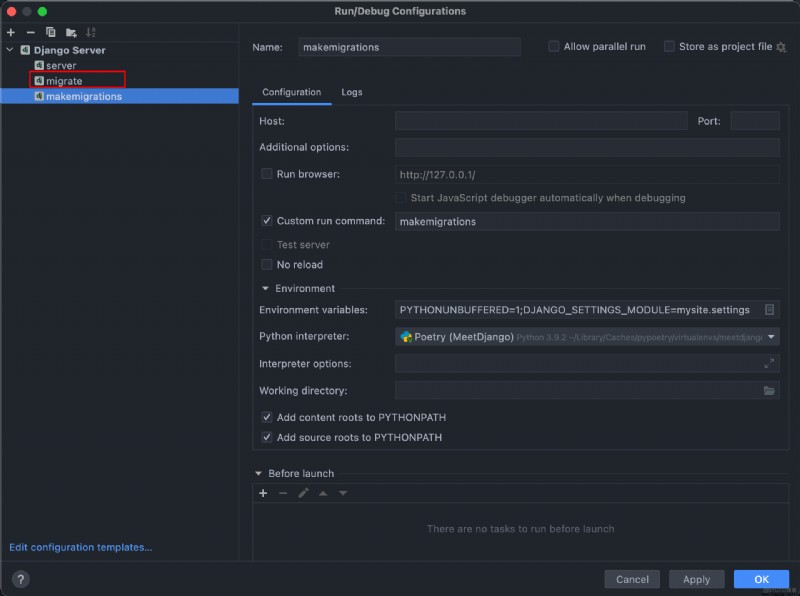Open the help question mark
The width and height of the screenshot is (800, 596).
click(20, 579)
